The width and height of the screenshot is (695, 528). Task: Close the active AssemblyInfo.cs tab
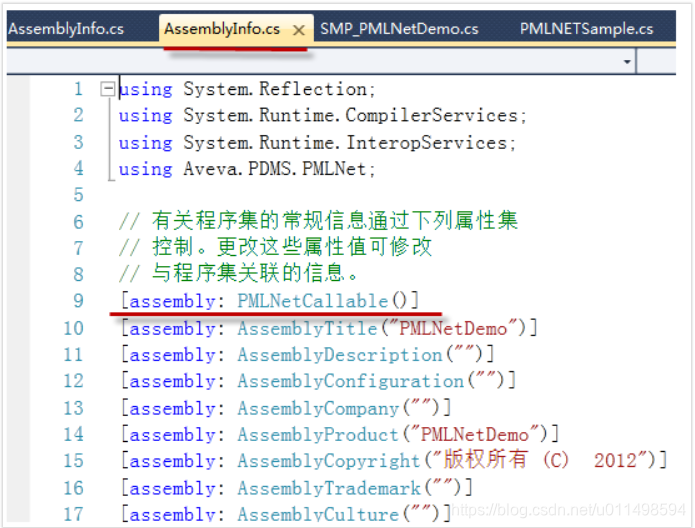click(297, 30)
